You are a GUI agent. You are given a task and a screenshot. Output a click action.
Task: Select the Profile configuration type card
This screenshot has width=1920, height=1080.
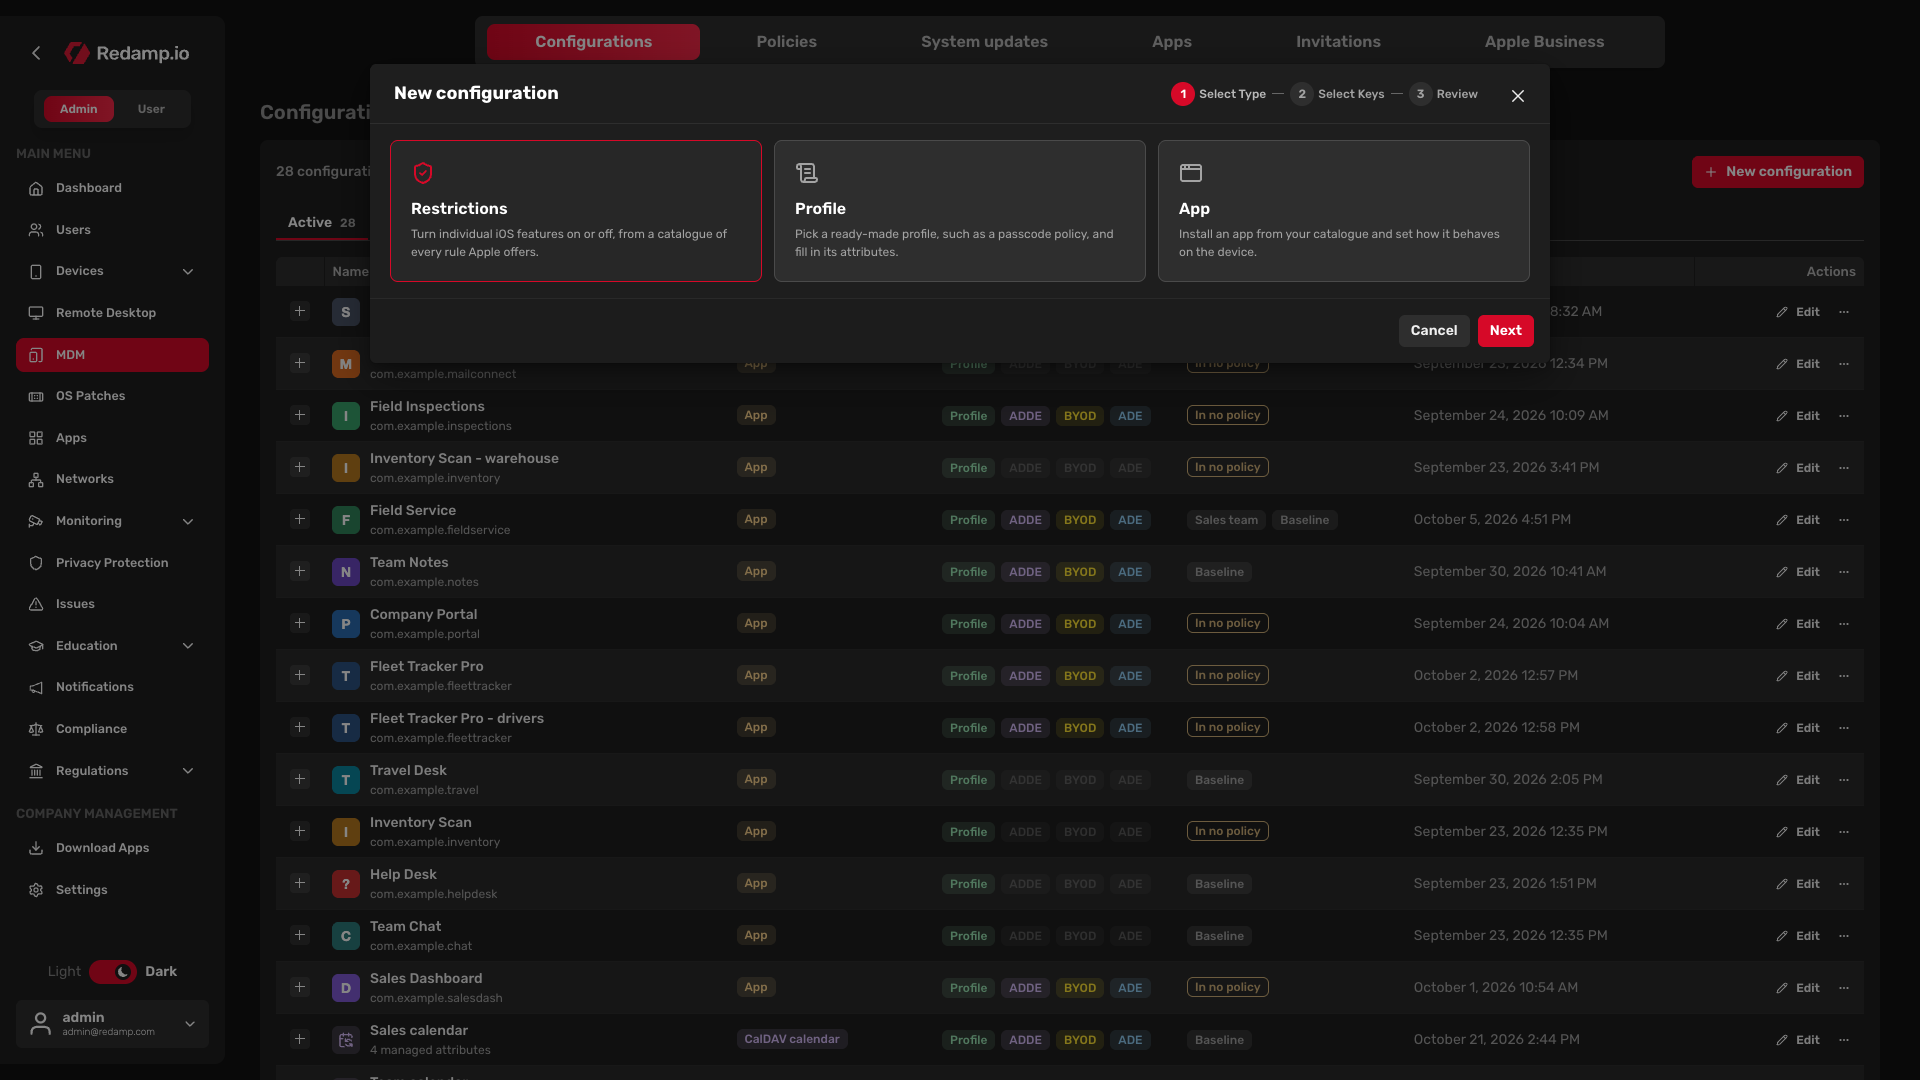(x=959, y=211)
